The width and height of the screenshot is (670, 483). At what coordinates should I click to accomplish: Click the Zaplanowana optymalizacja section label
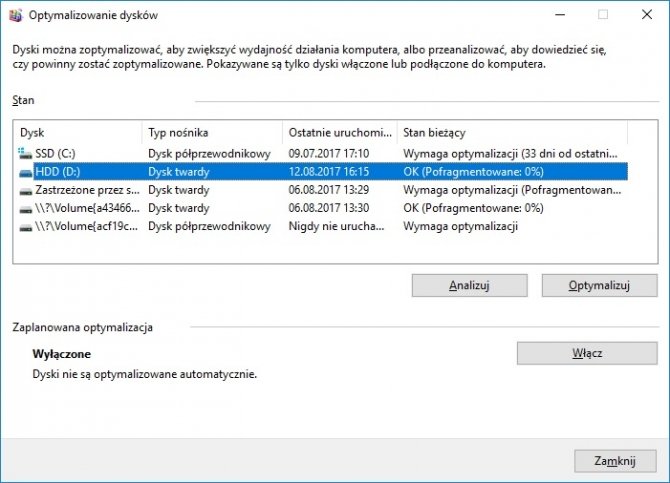[x=82, y=327]
